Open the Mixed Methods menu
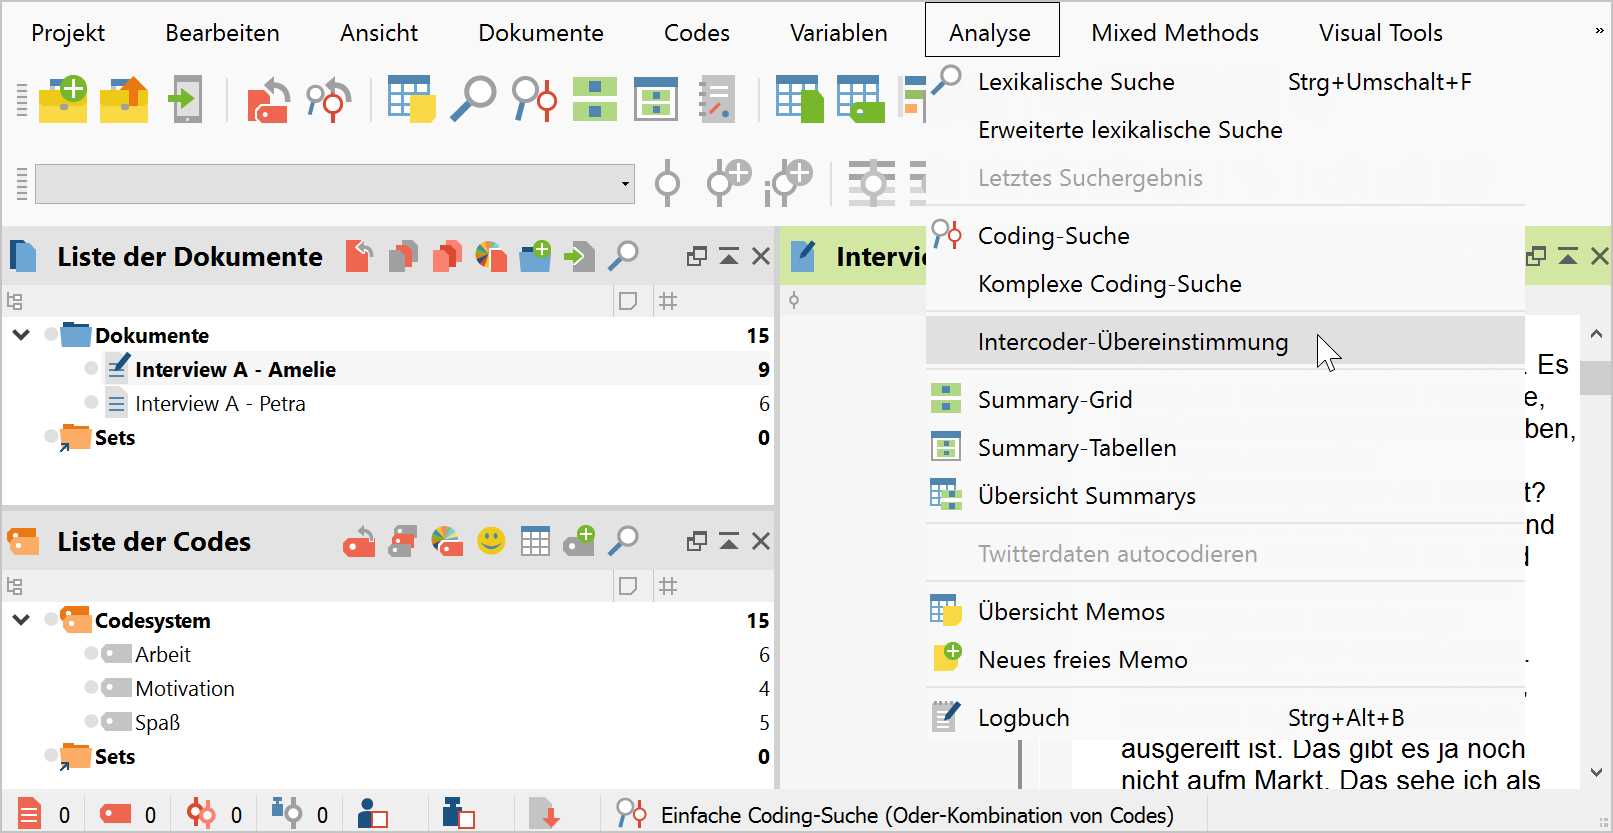1613x833 pixels. coord(1175,33)
